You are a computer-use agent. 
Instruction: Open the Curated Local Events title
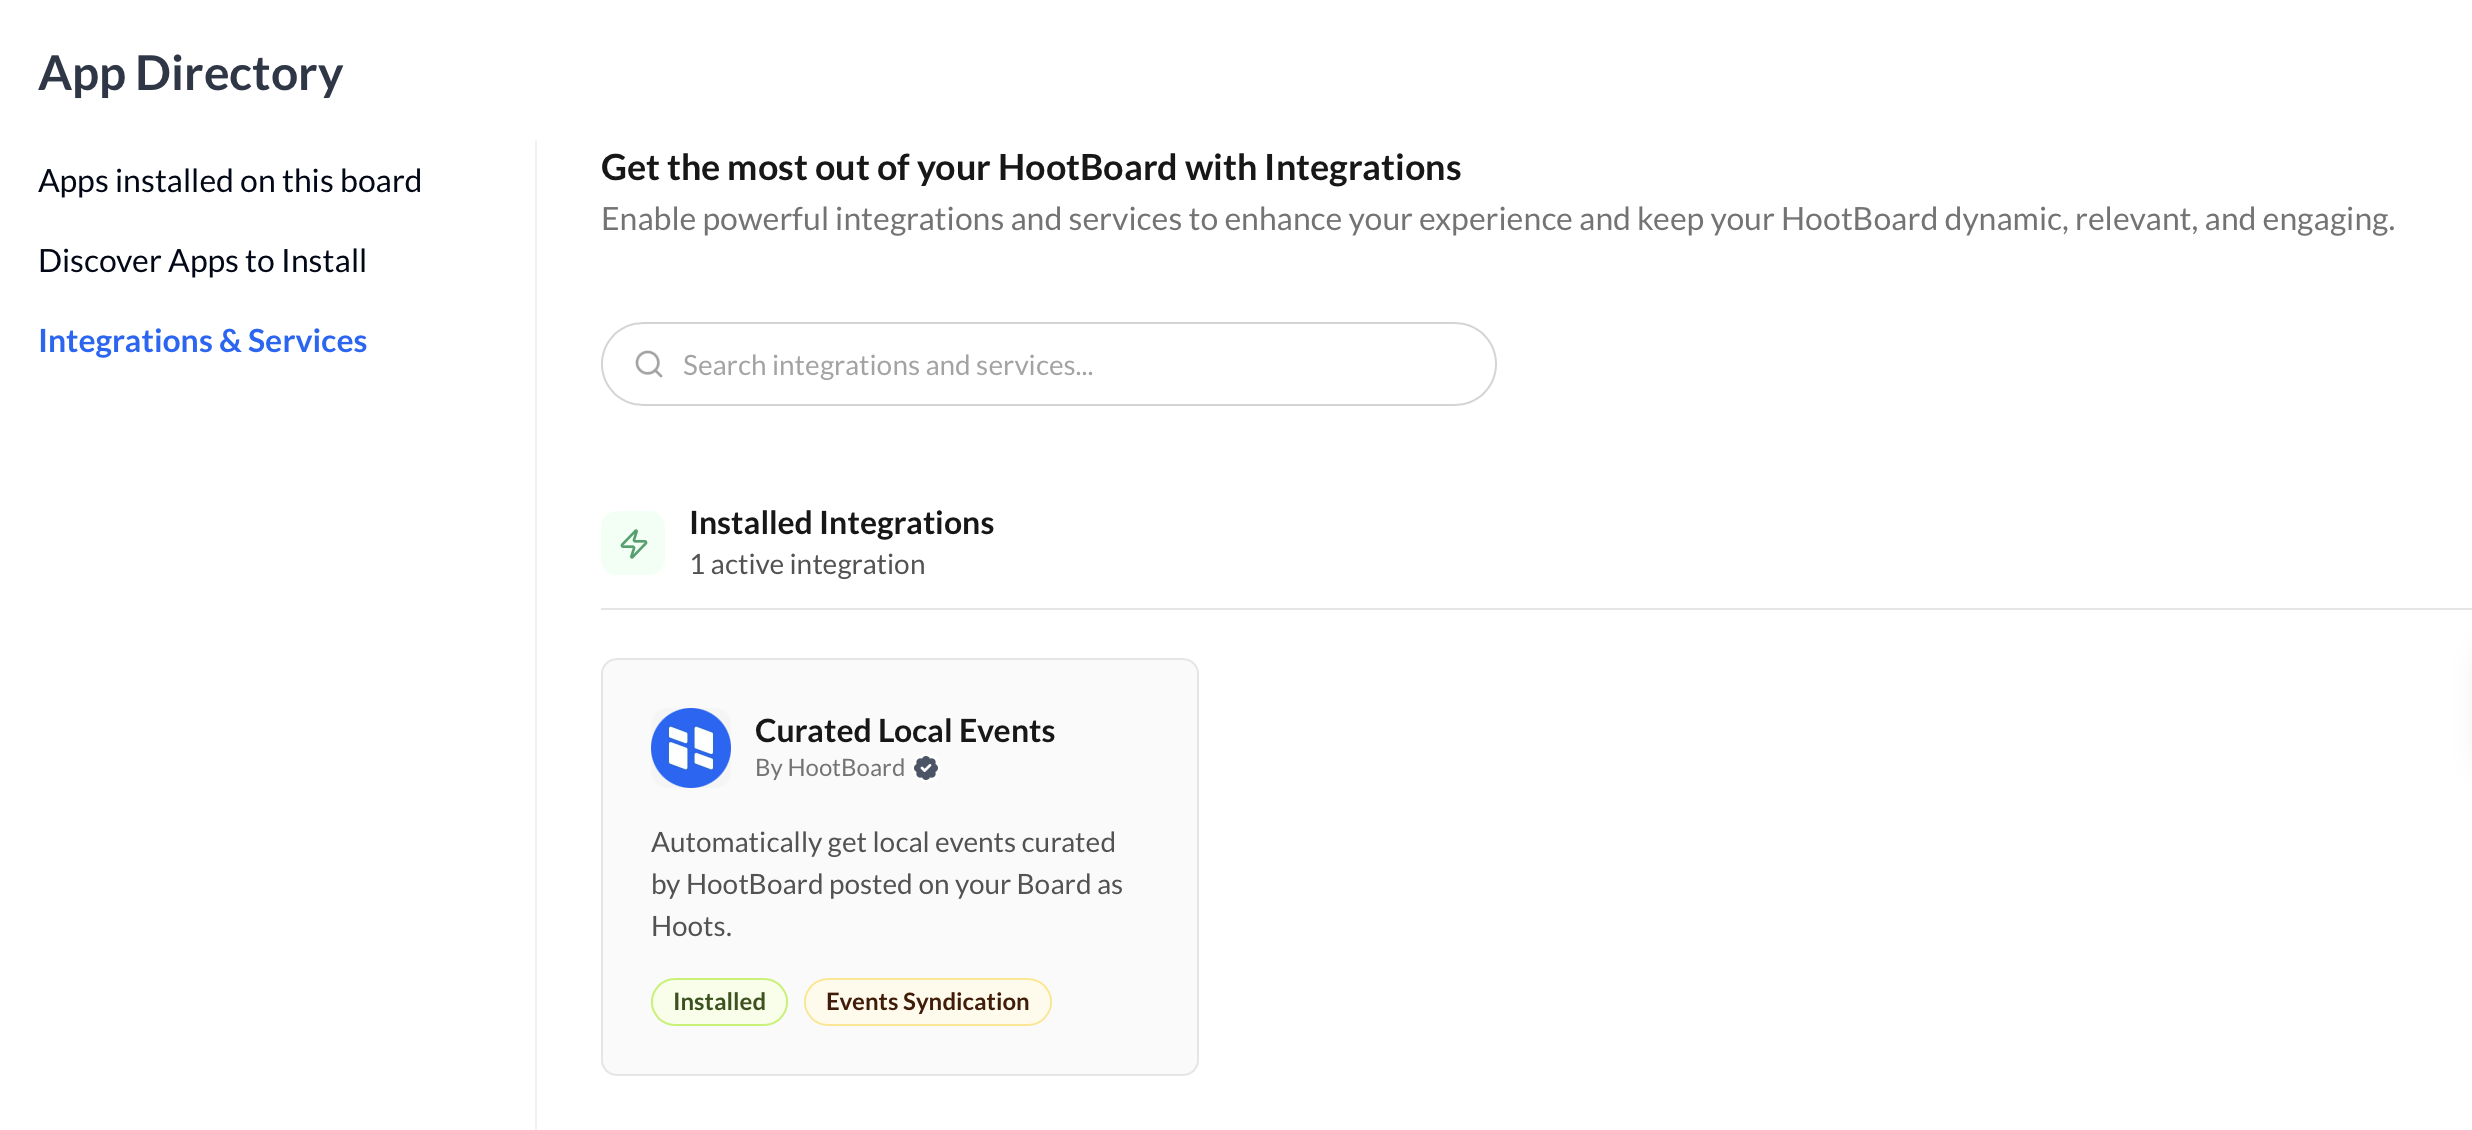pyautogui.click(x=904, y=731)
